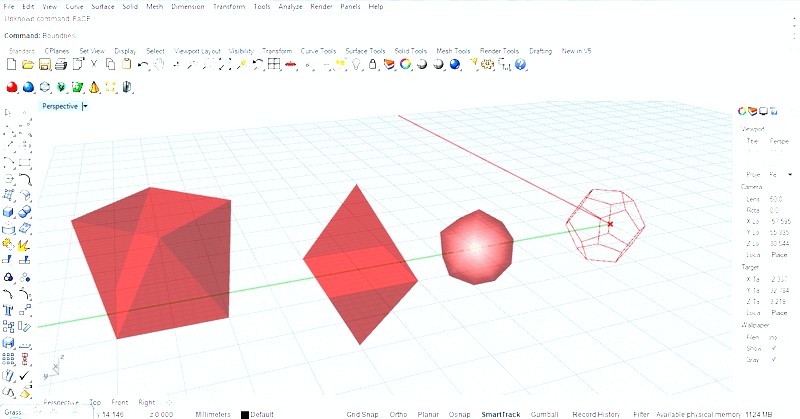Open the Solid menu
The height and width of the screenshot is (419, 800).
point(130,7)
